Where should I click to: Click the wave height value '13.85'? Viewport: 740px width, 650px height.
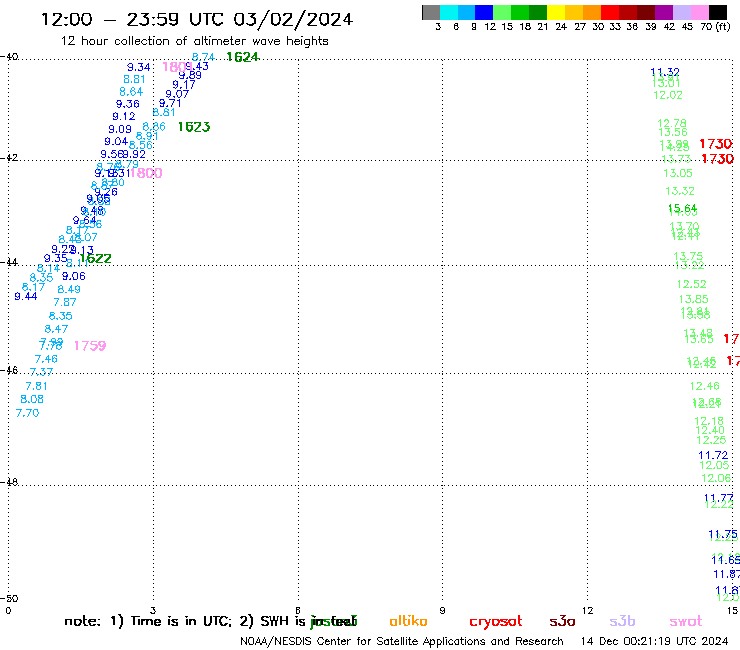click(x=693, y=299)
